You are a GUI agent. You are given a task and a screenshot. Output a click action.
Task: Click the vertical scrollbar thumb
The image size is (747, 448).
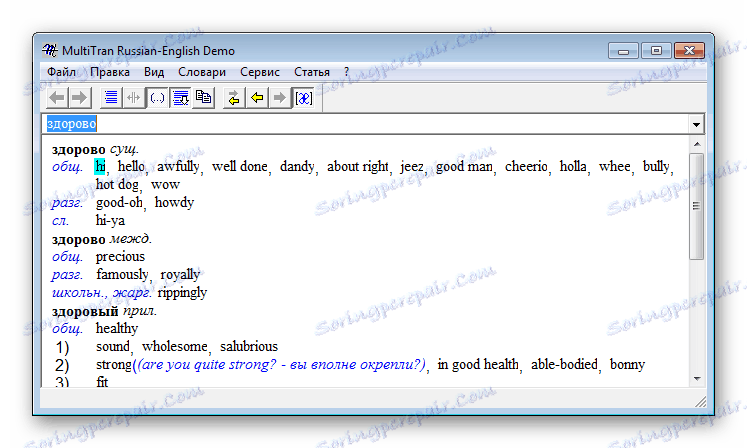(x=697, y=206)
